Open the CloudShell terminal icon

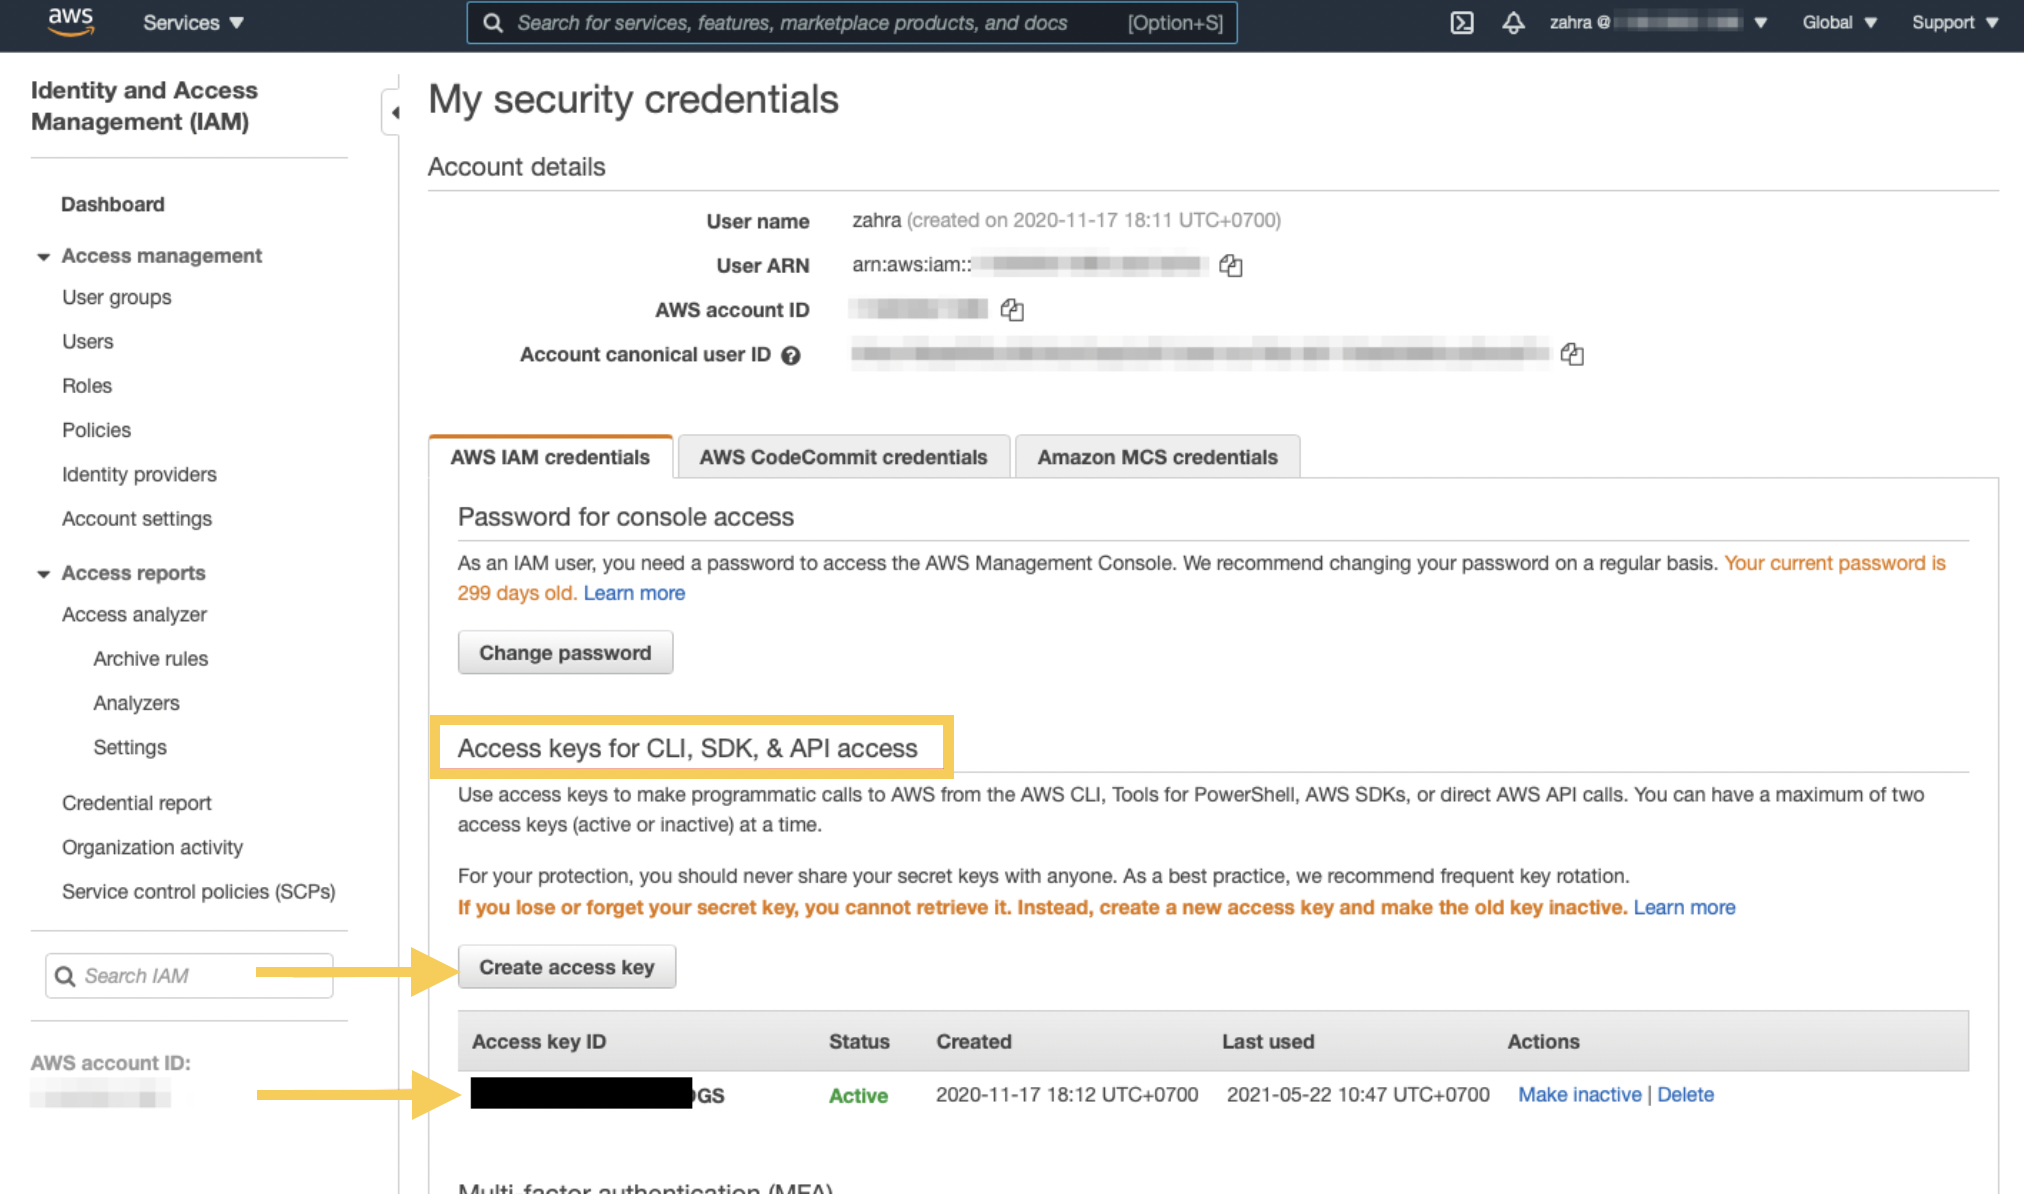pyautogui.click(x=1462, y=23)
